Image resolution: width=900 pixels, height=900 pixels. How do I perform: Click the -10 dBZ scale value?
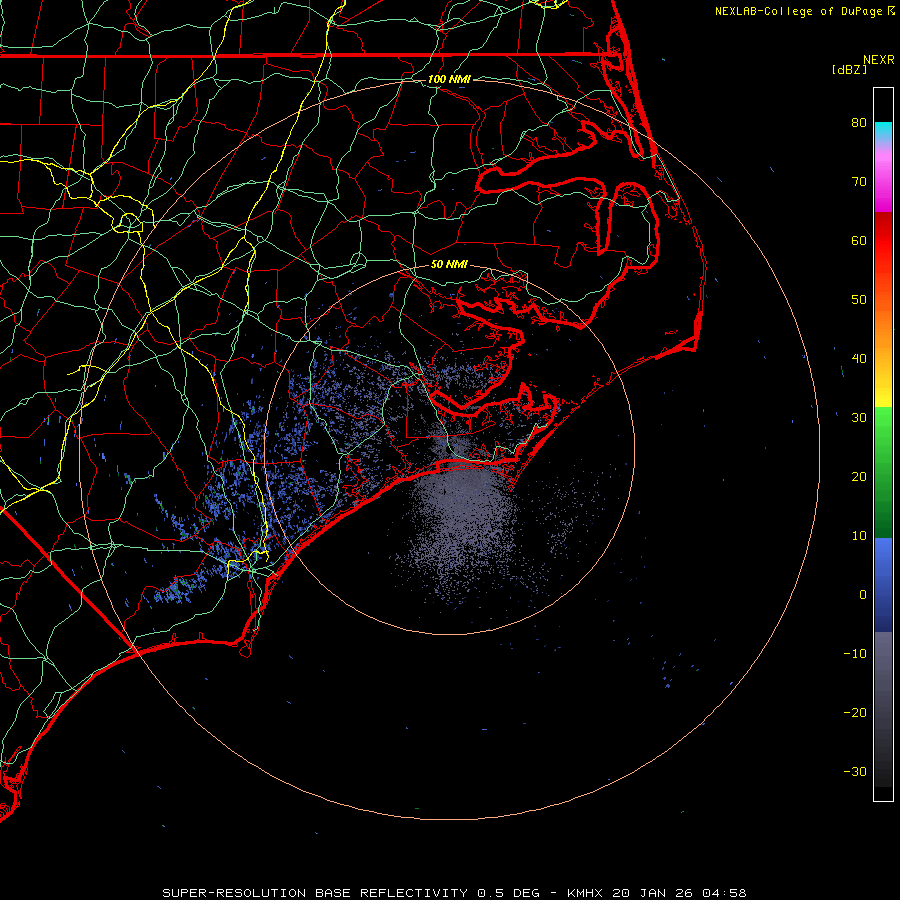coord(855,654)
